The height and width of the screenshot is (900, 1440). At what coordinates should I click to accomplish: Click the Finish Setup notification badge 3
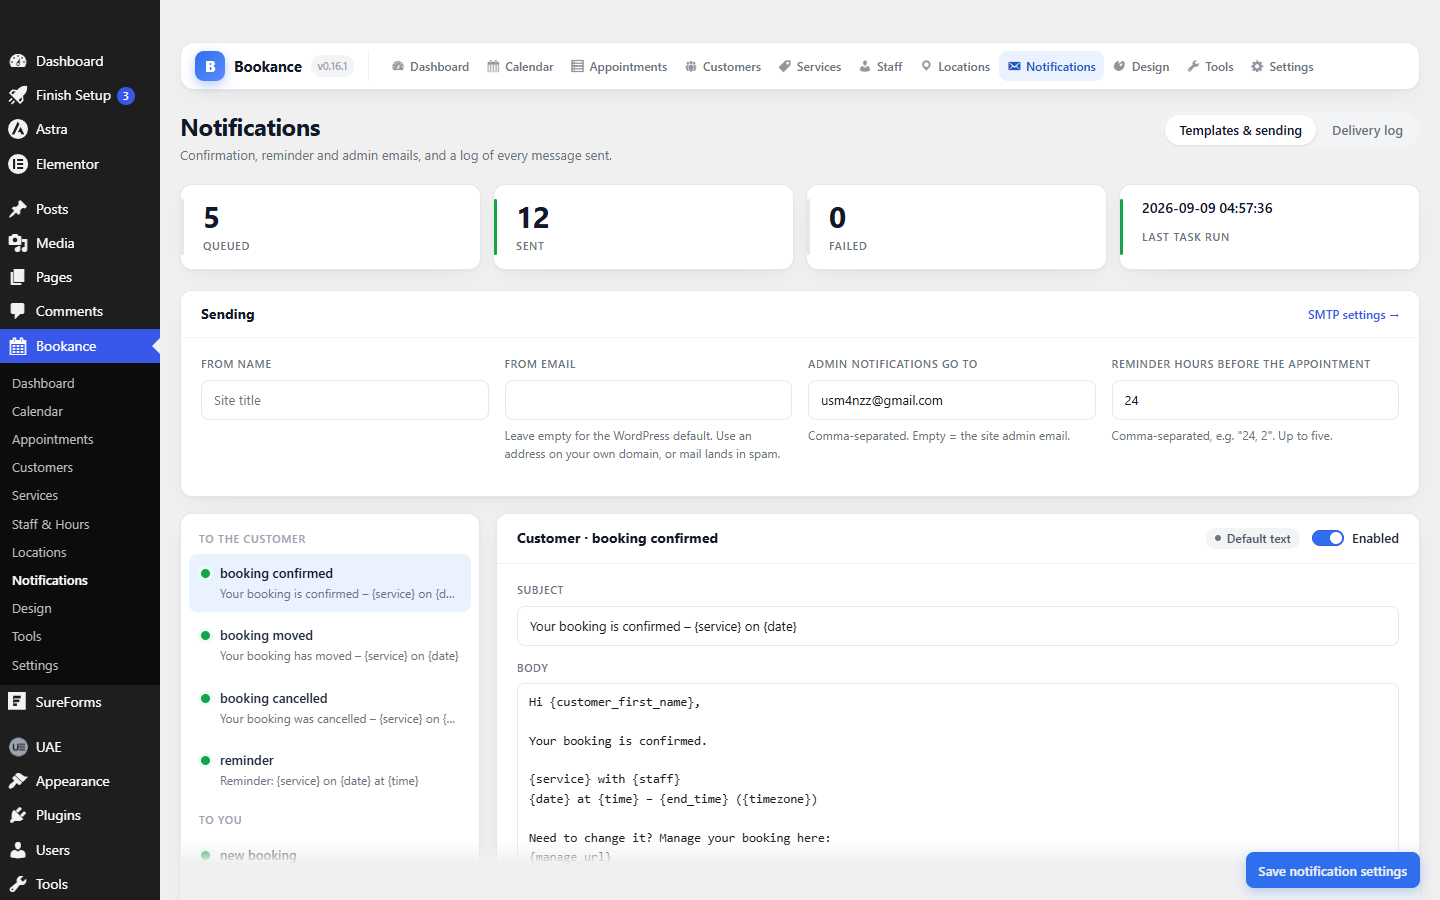(126, 96)
